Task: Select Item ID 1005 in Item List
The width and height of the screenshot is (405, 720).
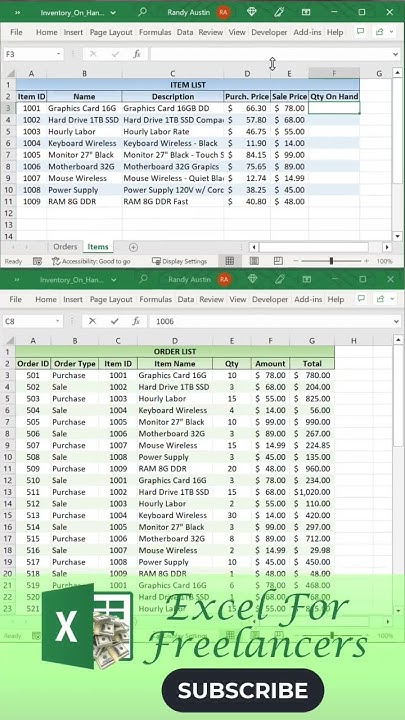Action: point(31,155)
